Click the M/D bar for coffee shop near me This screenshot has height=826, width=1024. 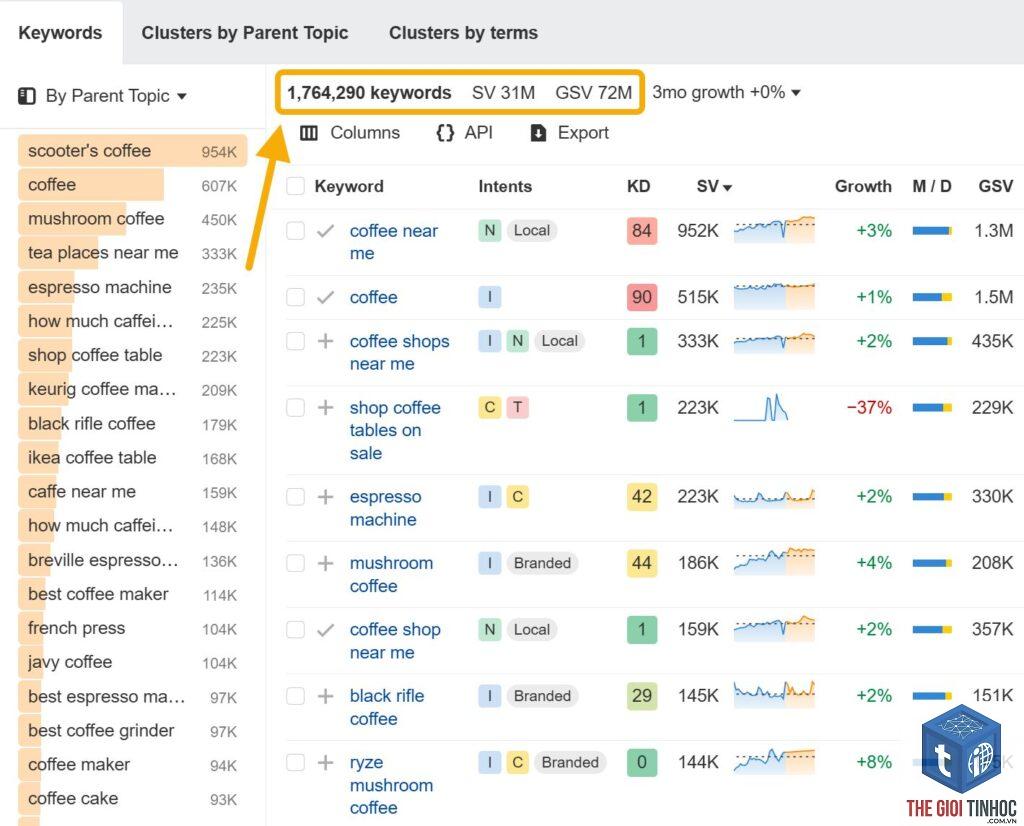tap(932, 629)
